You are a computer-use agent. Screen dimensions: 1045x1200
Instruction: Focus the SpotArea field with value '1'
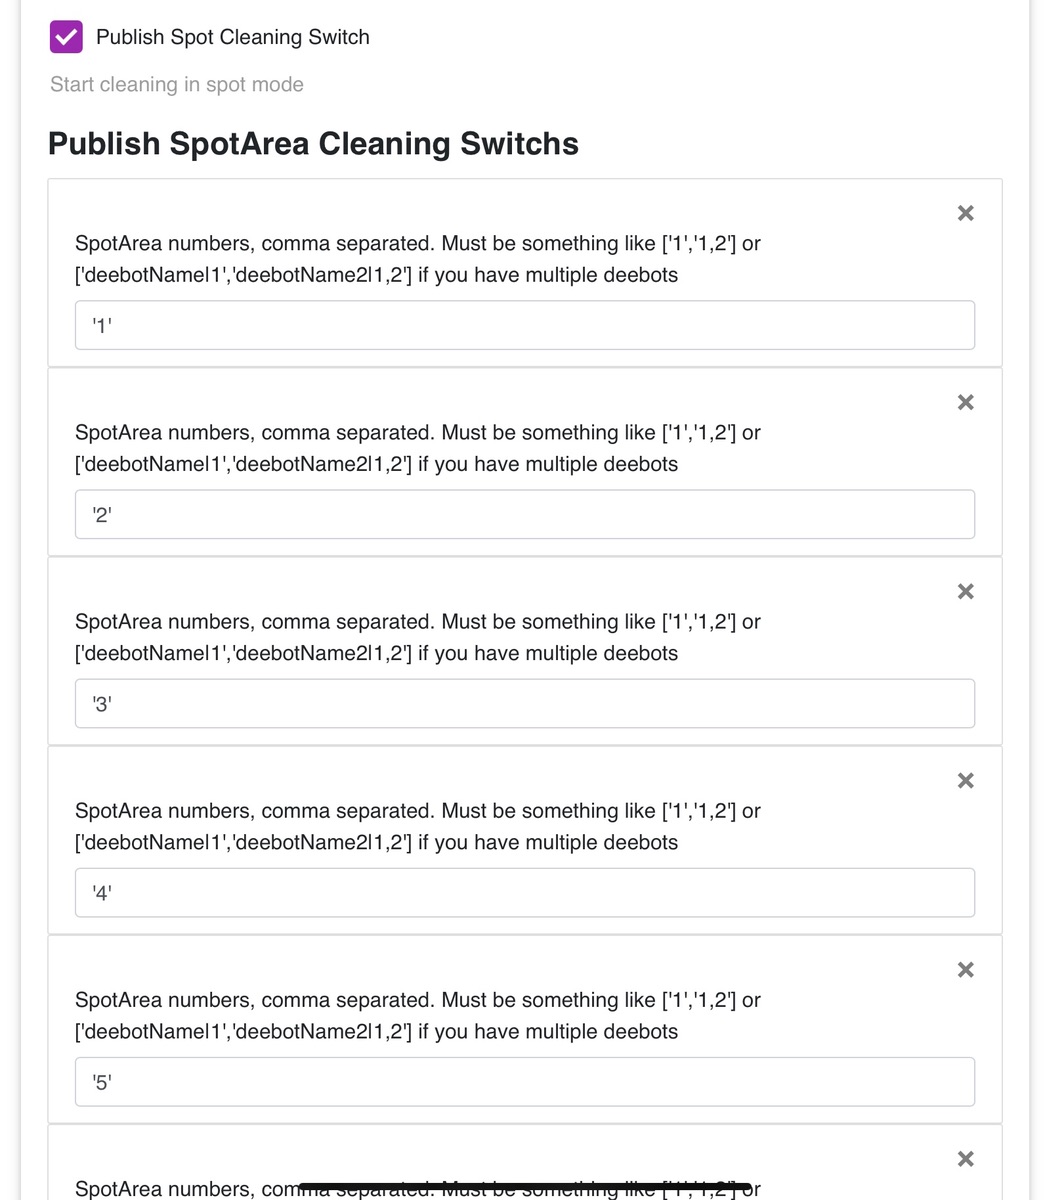click(524, 325)
